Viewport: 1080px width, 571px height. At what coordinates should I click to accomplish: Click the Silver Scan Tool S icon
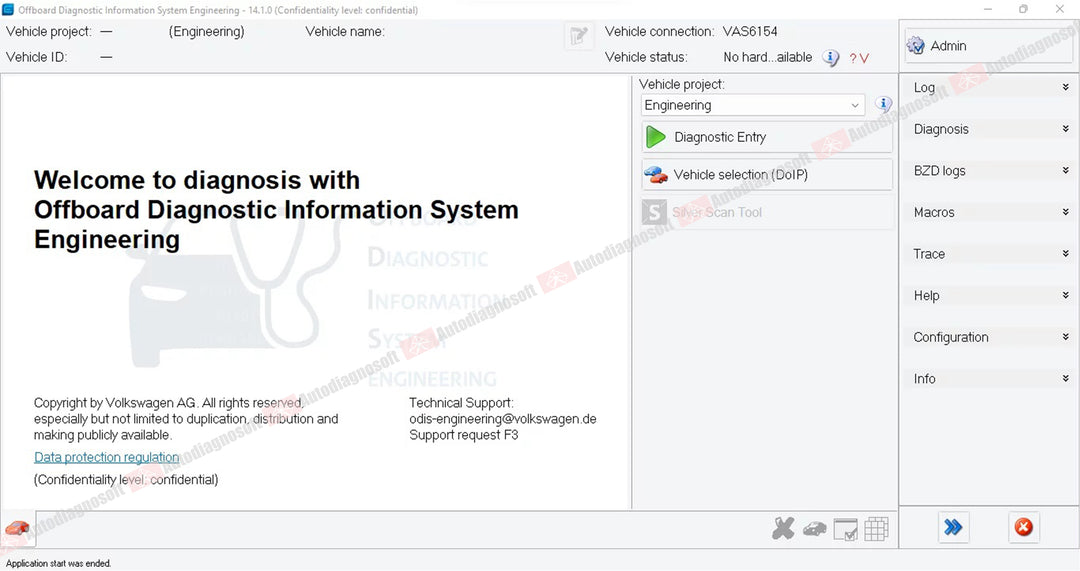click(x=654, y=212)
